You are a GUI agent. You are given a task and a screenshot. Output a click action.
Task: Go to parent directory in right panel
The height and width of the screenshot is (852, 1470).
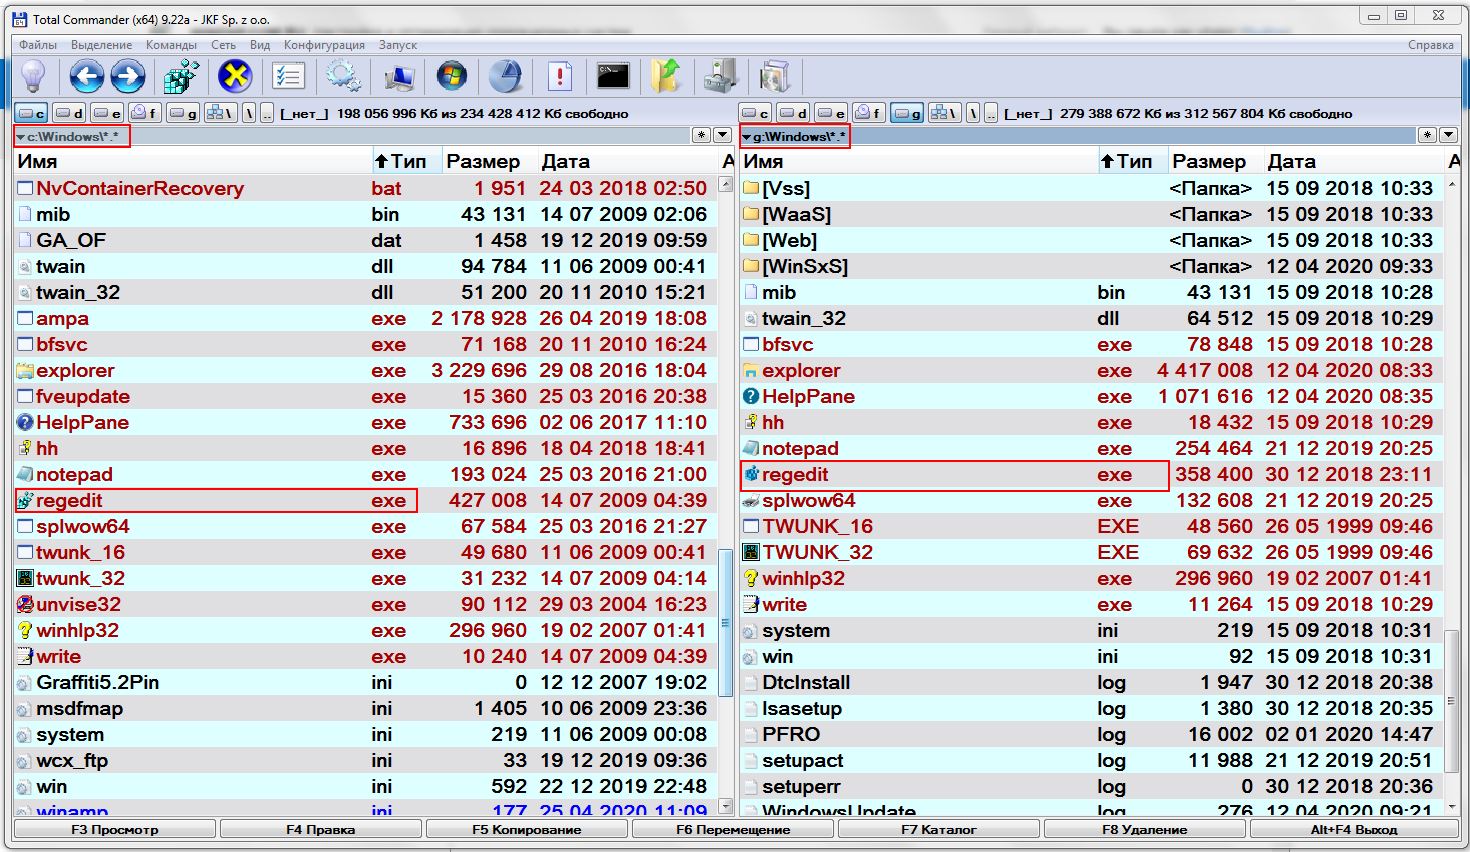992,113
